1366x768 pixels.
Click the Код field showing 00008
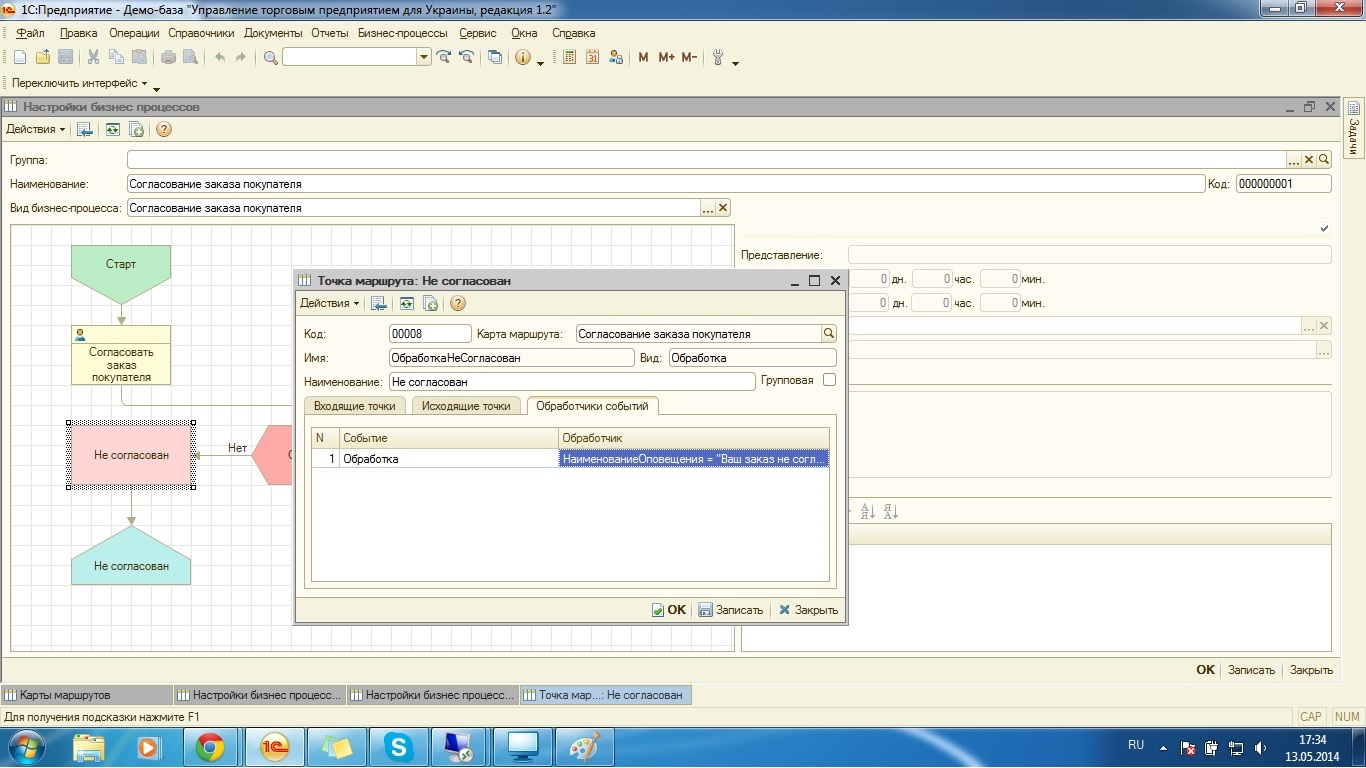click(x=429, y=334)
